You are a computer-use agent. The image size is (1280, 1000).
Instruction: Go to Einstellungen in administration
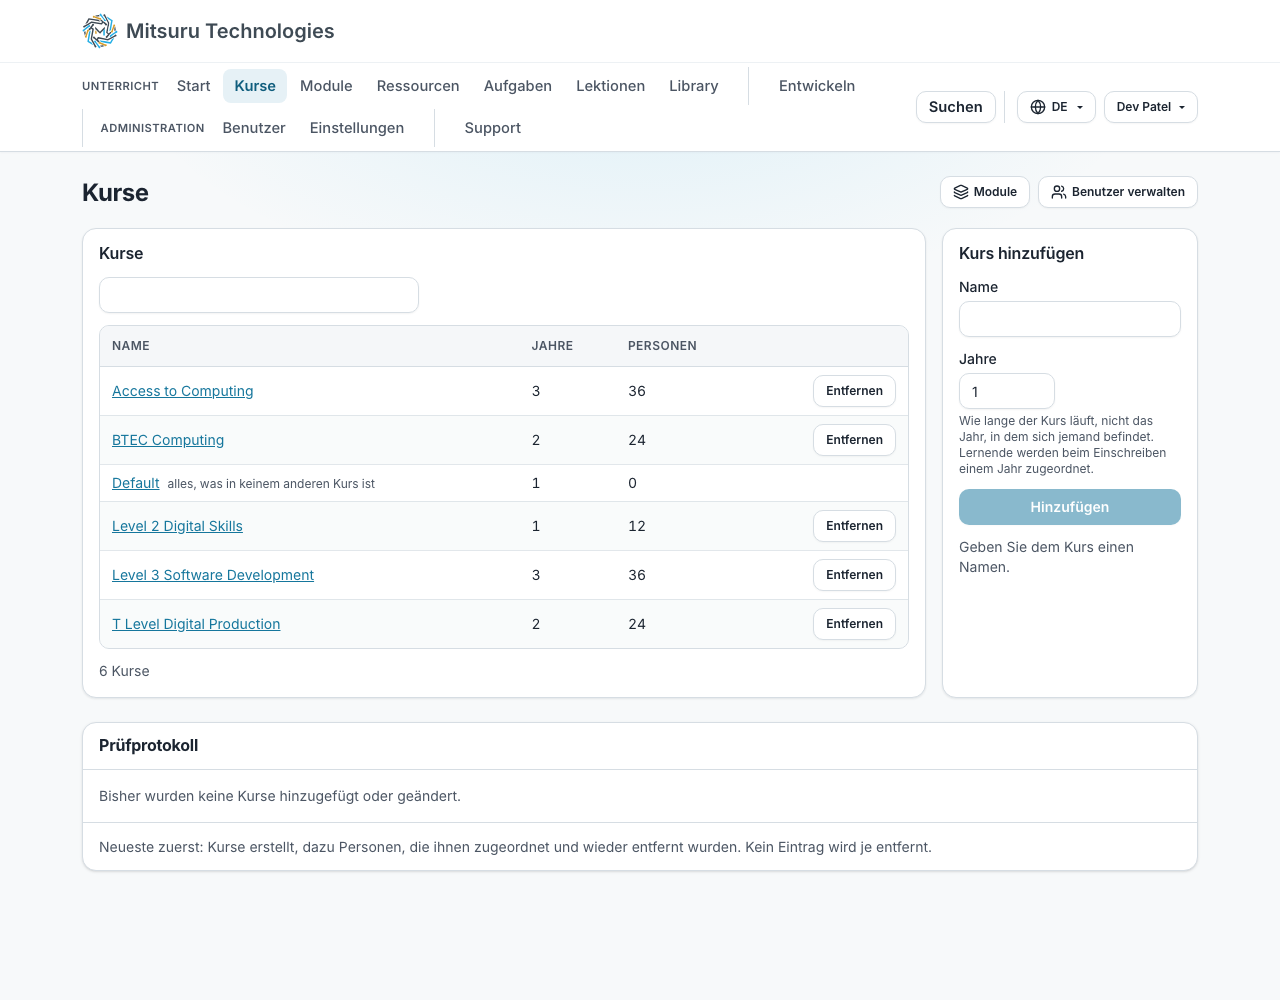357,128
